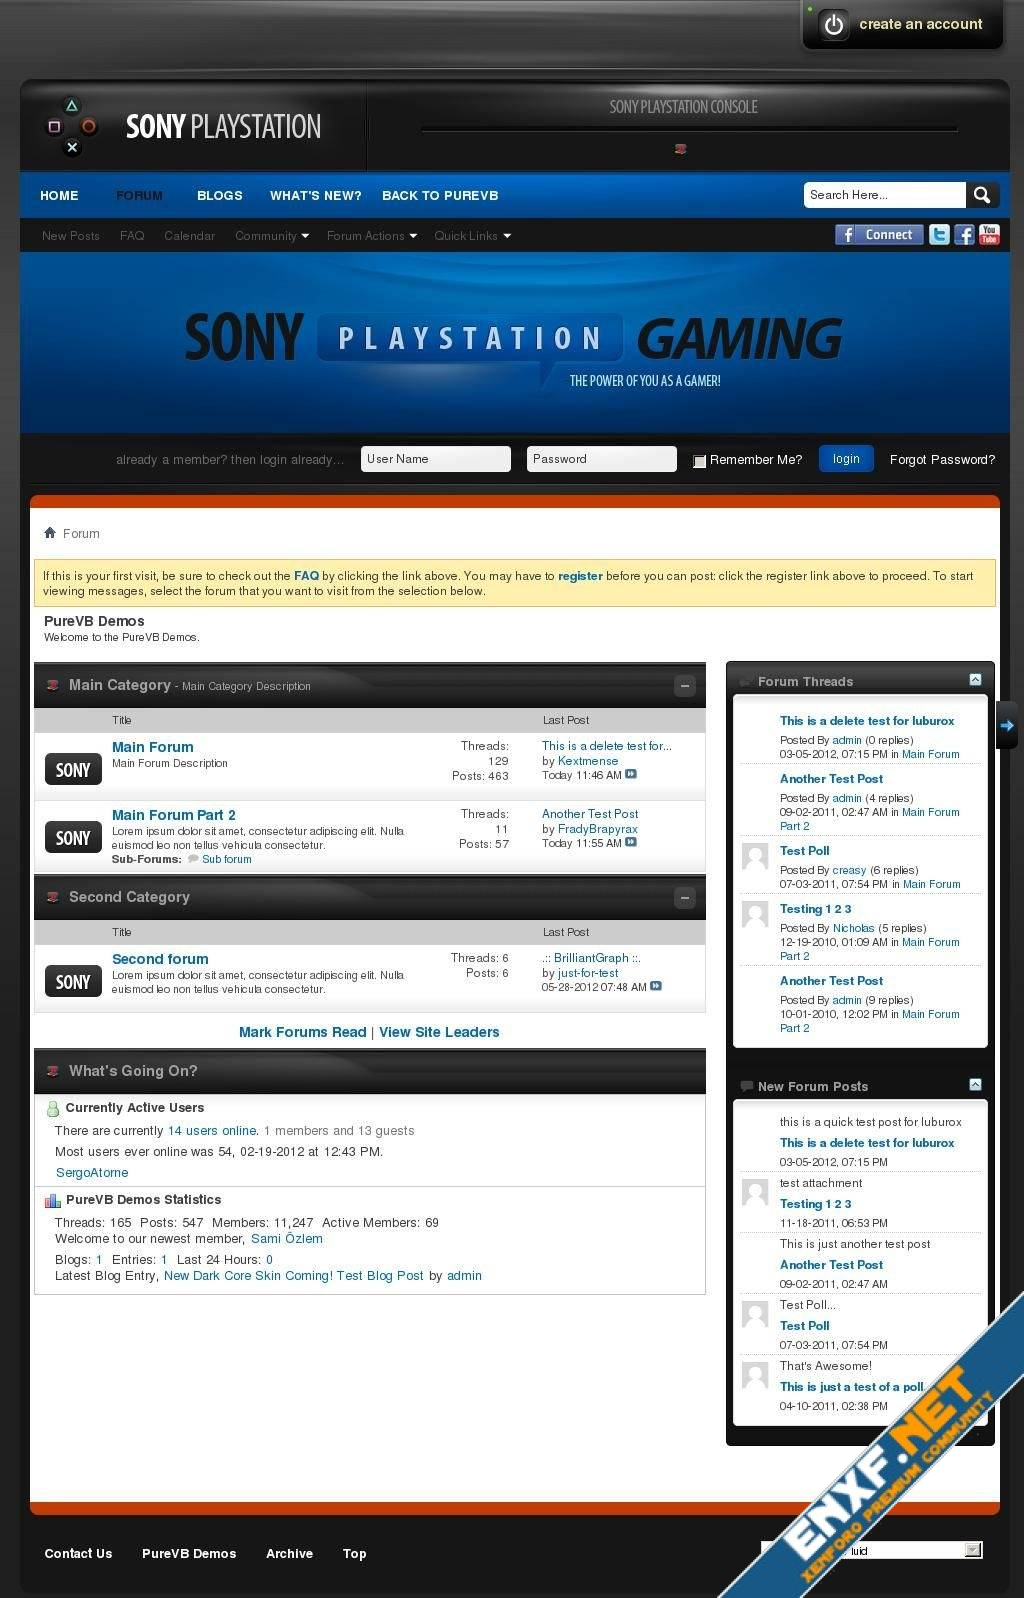Screen dimensions: 1024x1598
Task: Go to the BLOGS tab
Action: point(219,196)
